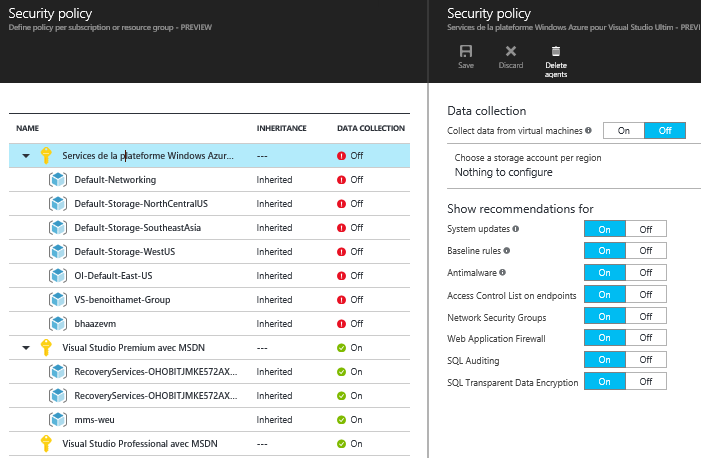Viewport: 701px width, 458px height.
Task: Click info icon beside Collect data from virtual machines
Action: (588, 130)
